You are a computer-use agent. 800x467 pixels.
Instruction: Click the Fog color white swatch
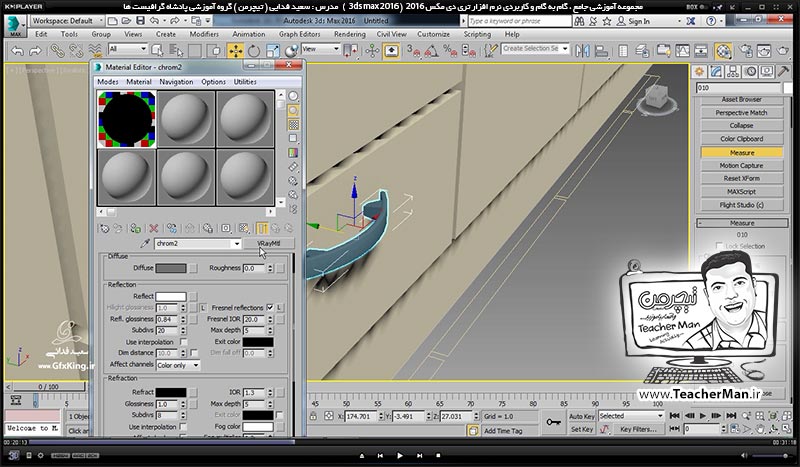(x=258, y=426)
